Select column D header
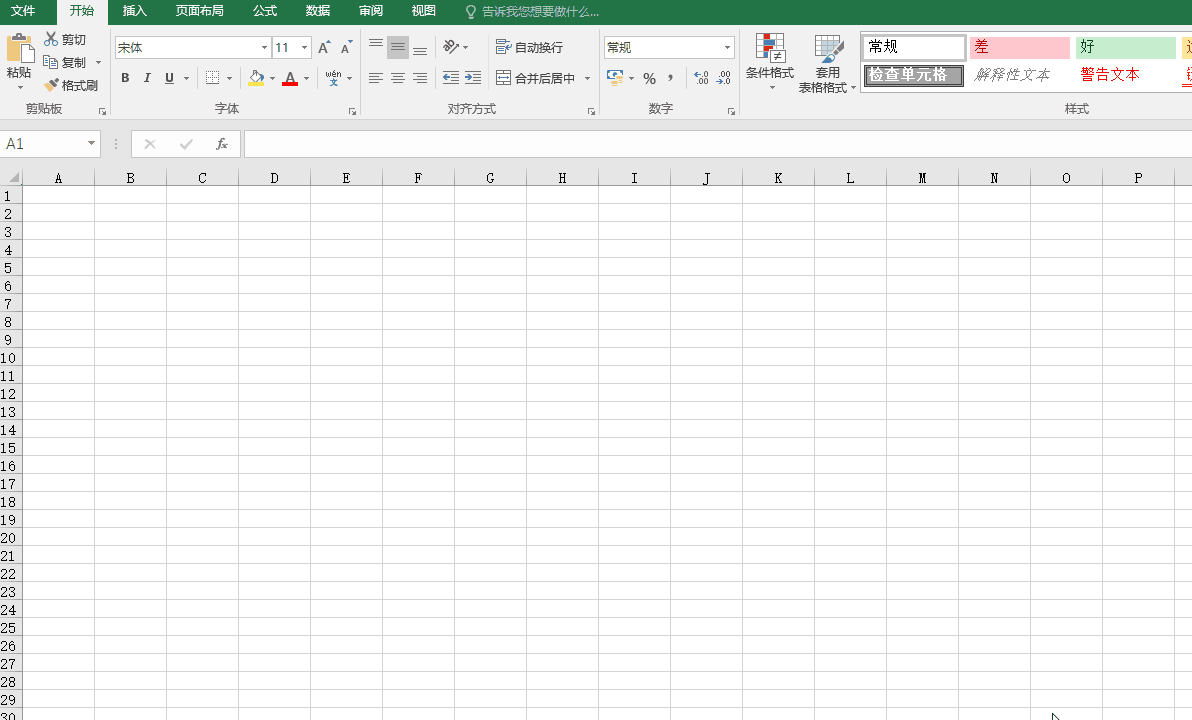The height and width of the screenshot is (720, 1192). [x=274, y=178]
